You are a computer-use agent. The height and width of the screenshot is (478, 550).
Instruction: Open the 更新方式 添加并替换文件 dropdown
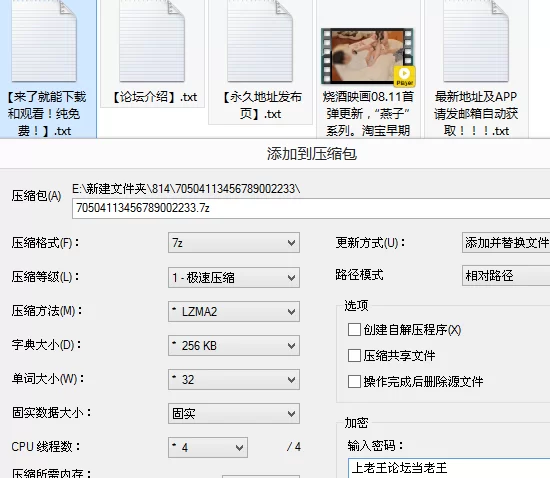point(506,242)
